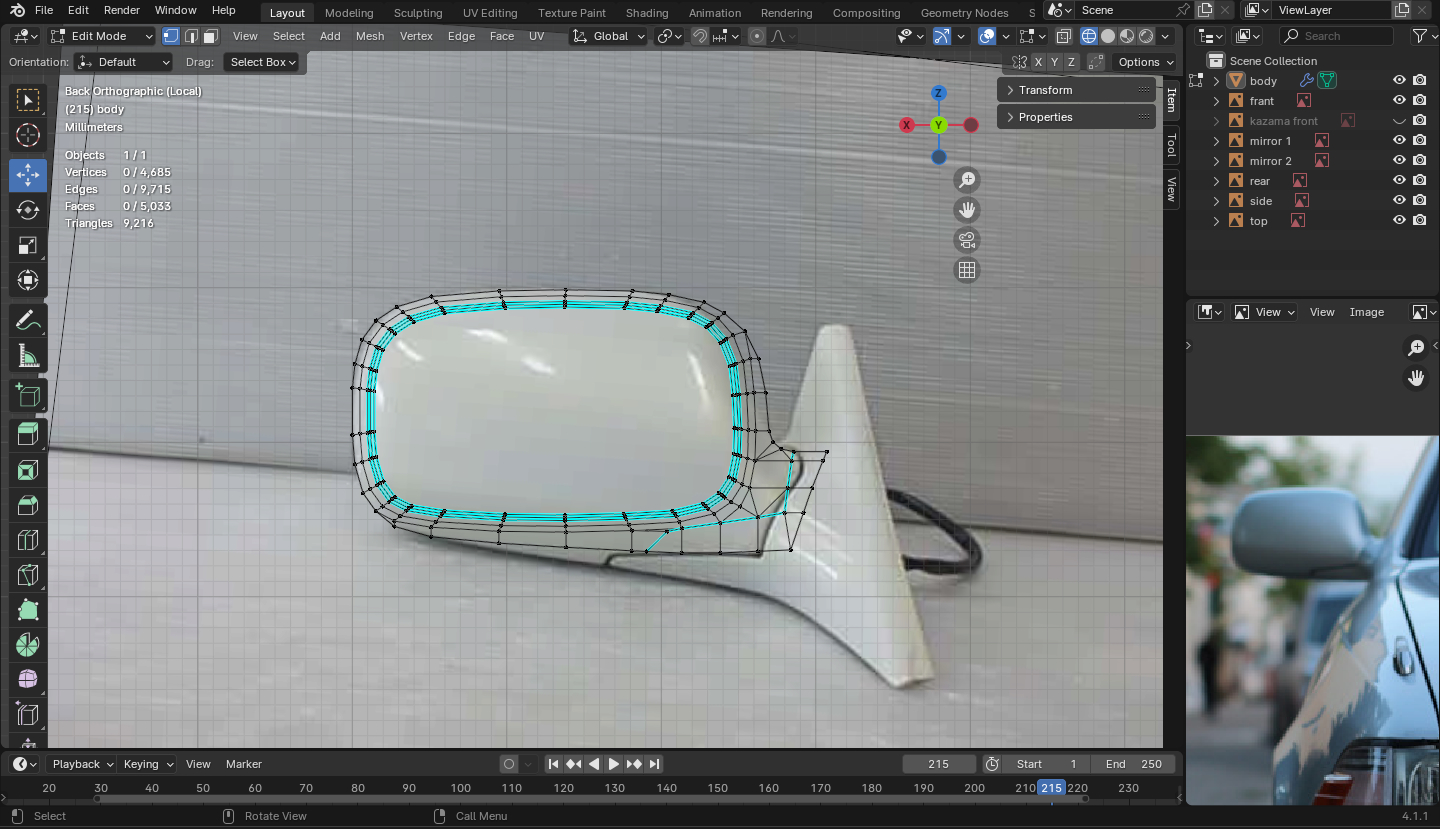Expand the Properties panel
The height and width of the screenshot is (829, 1440).
(x=1076, y=117)
